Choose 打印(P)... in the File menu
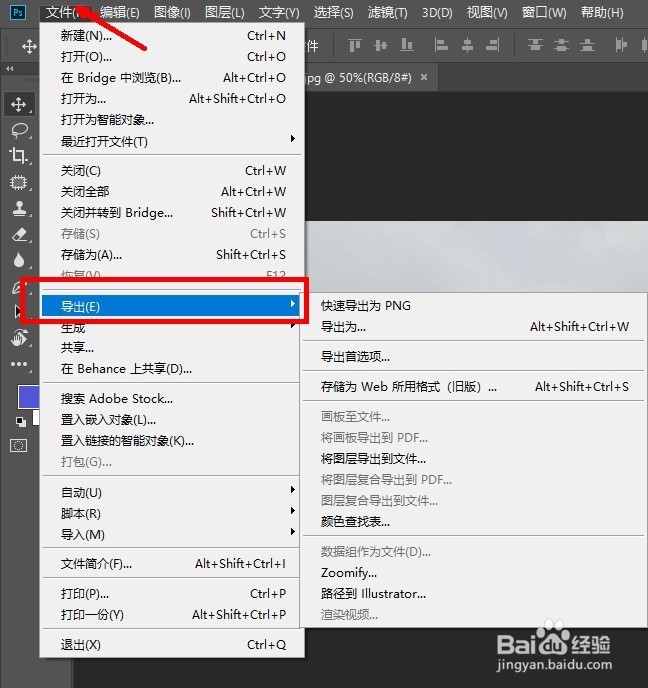This screenshot has width=648, height=688. click(x=171, y=594)
